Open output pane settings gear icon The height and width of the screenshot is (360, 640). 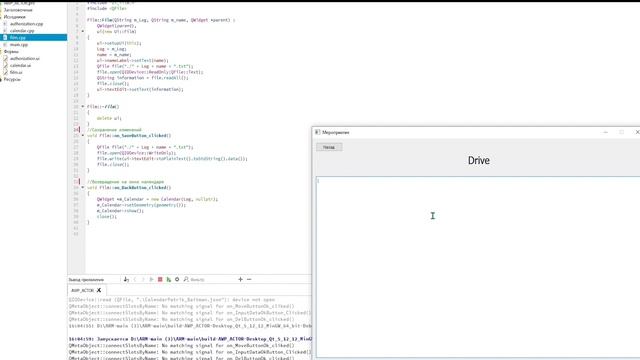tap(177, 279)
